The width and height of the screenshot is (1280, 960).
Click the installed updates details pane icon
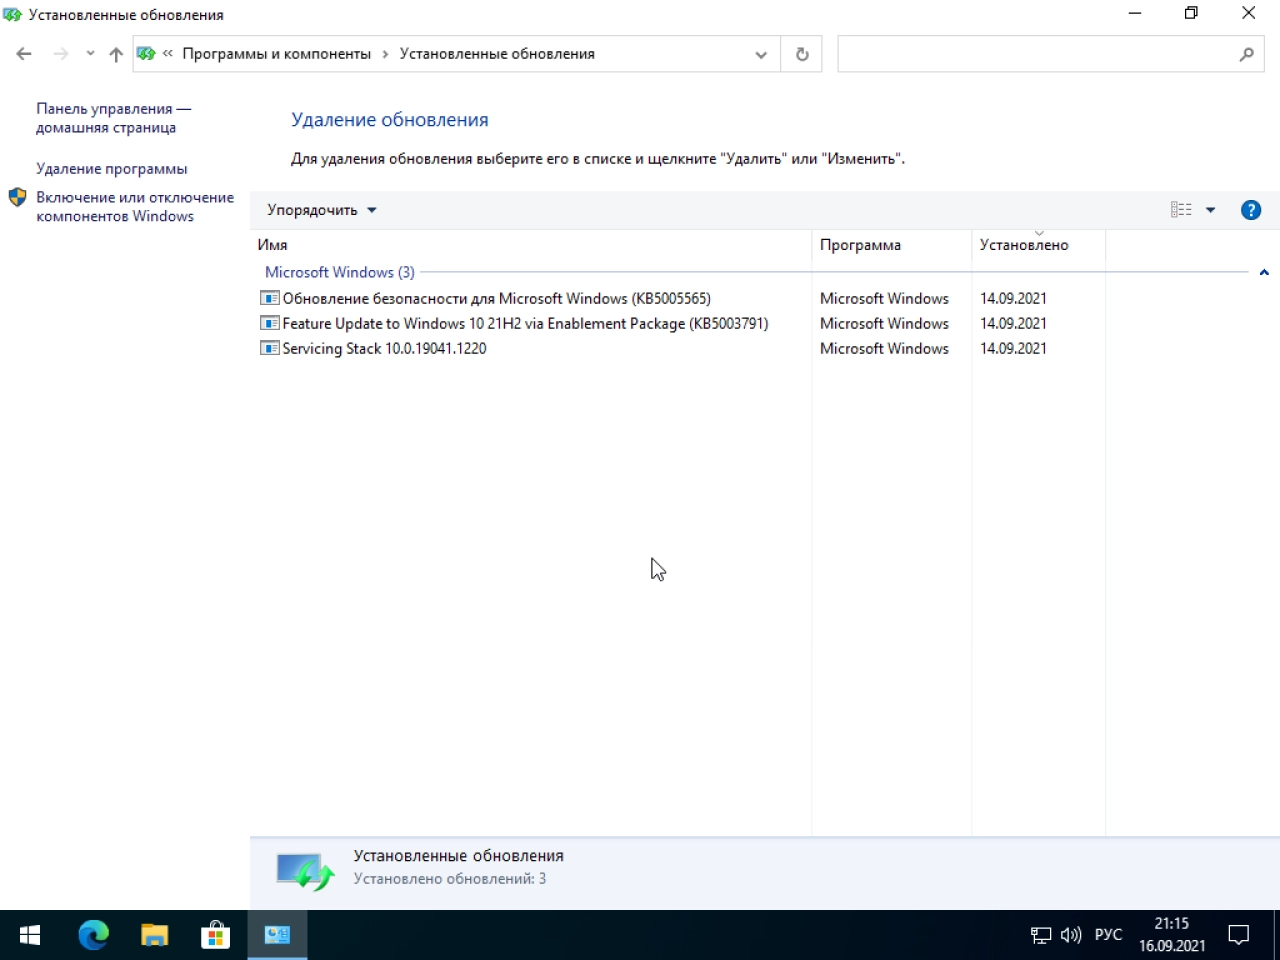pos(305,871)
